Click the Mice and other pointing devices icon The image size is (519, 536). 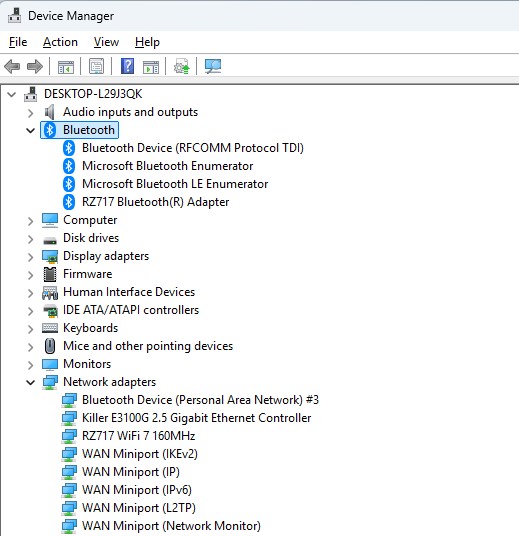(x=50, y=346)
